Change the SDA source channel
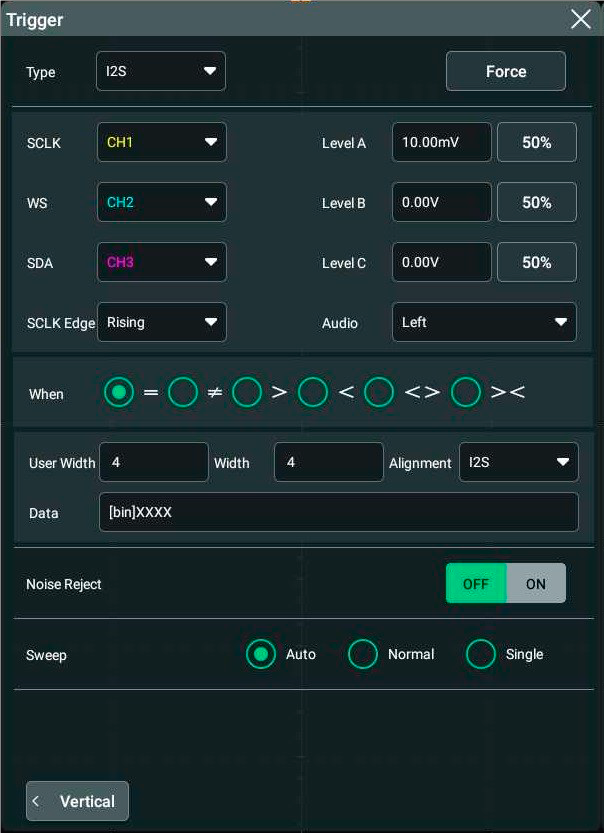The image size is (604, 833). [x=162, y=262]
